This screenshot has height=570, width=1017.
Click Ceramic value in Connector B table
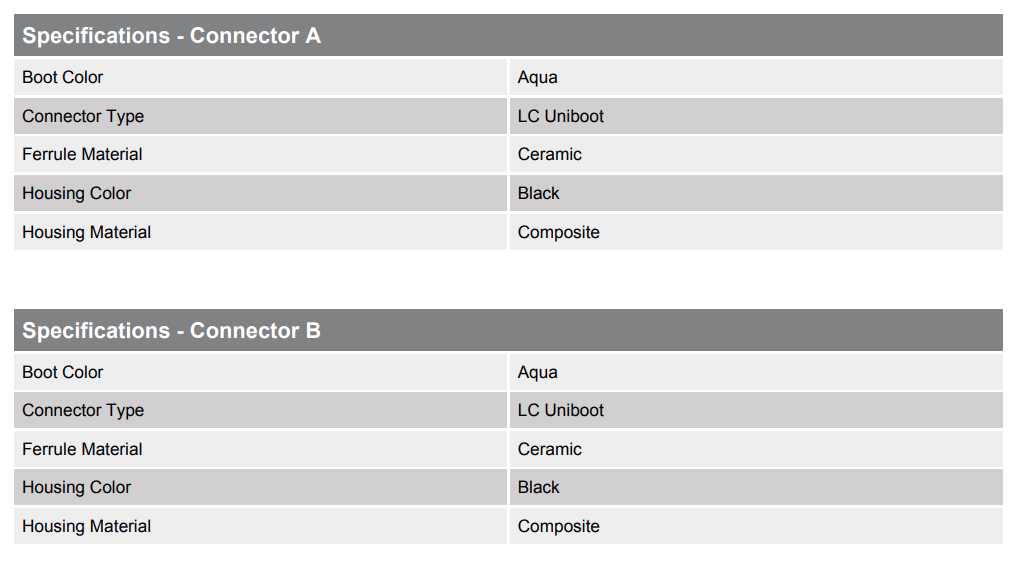tap(549, 449)
